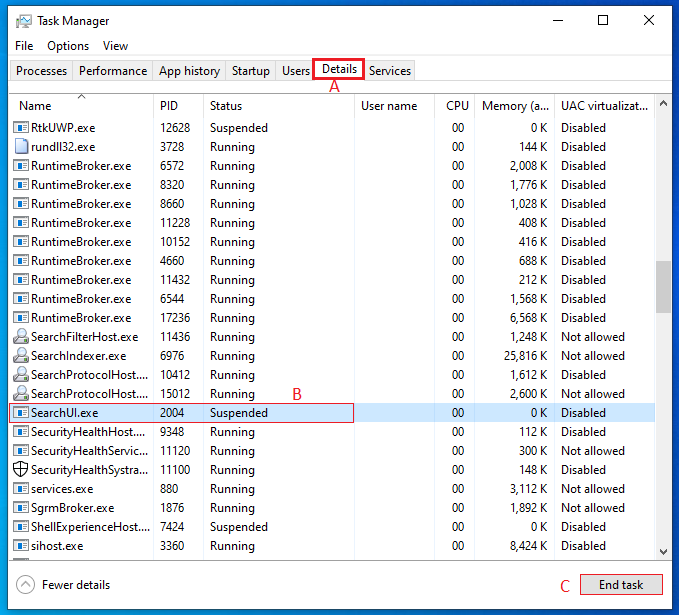
Task: Open the Options menu
Action: click(68, 46)
